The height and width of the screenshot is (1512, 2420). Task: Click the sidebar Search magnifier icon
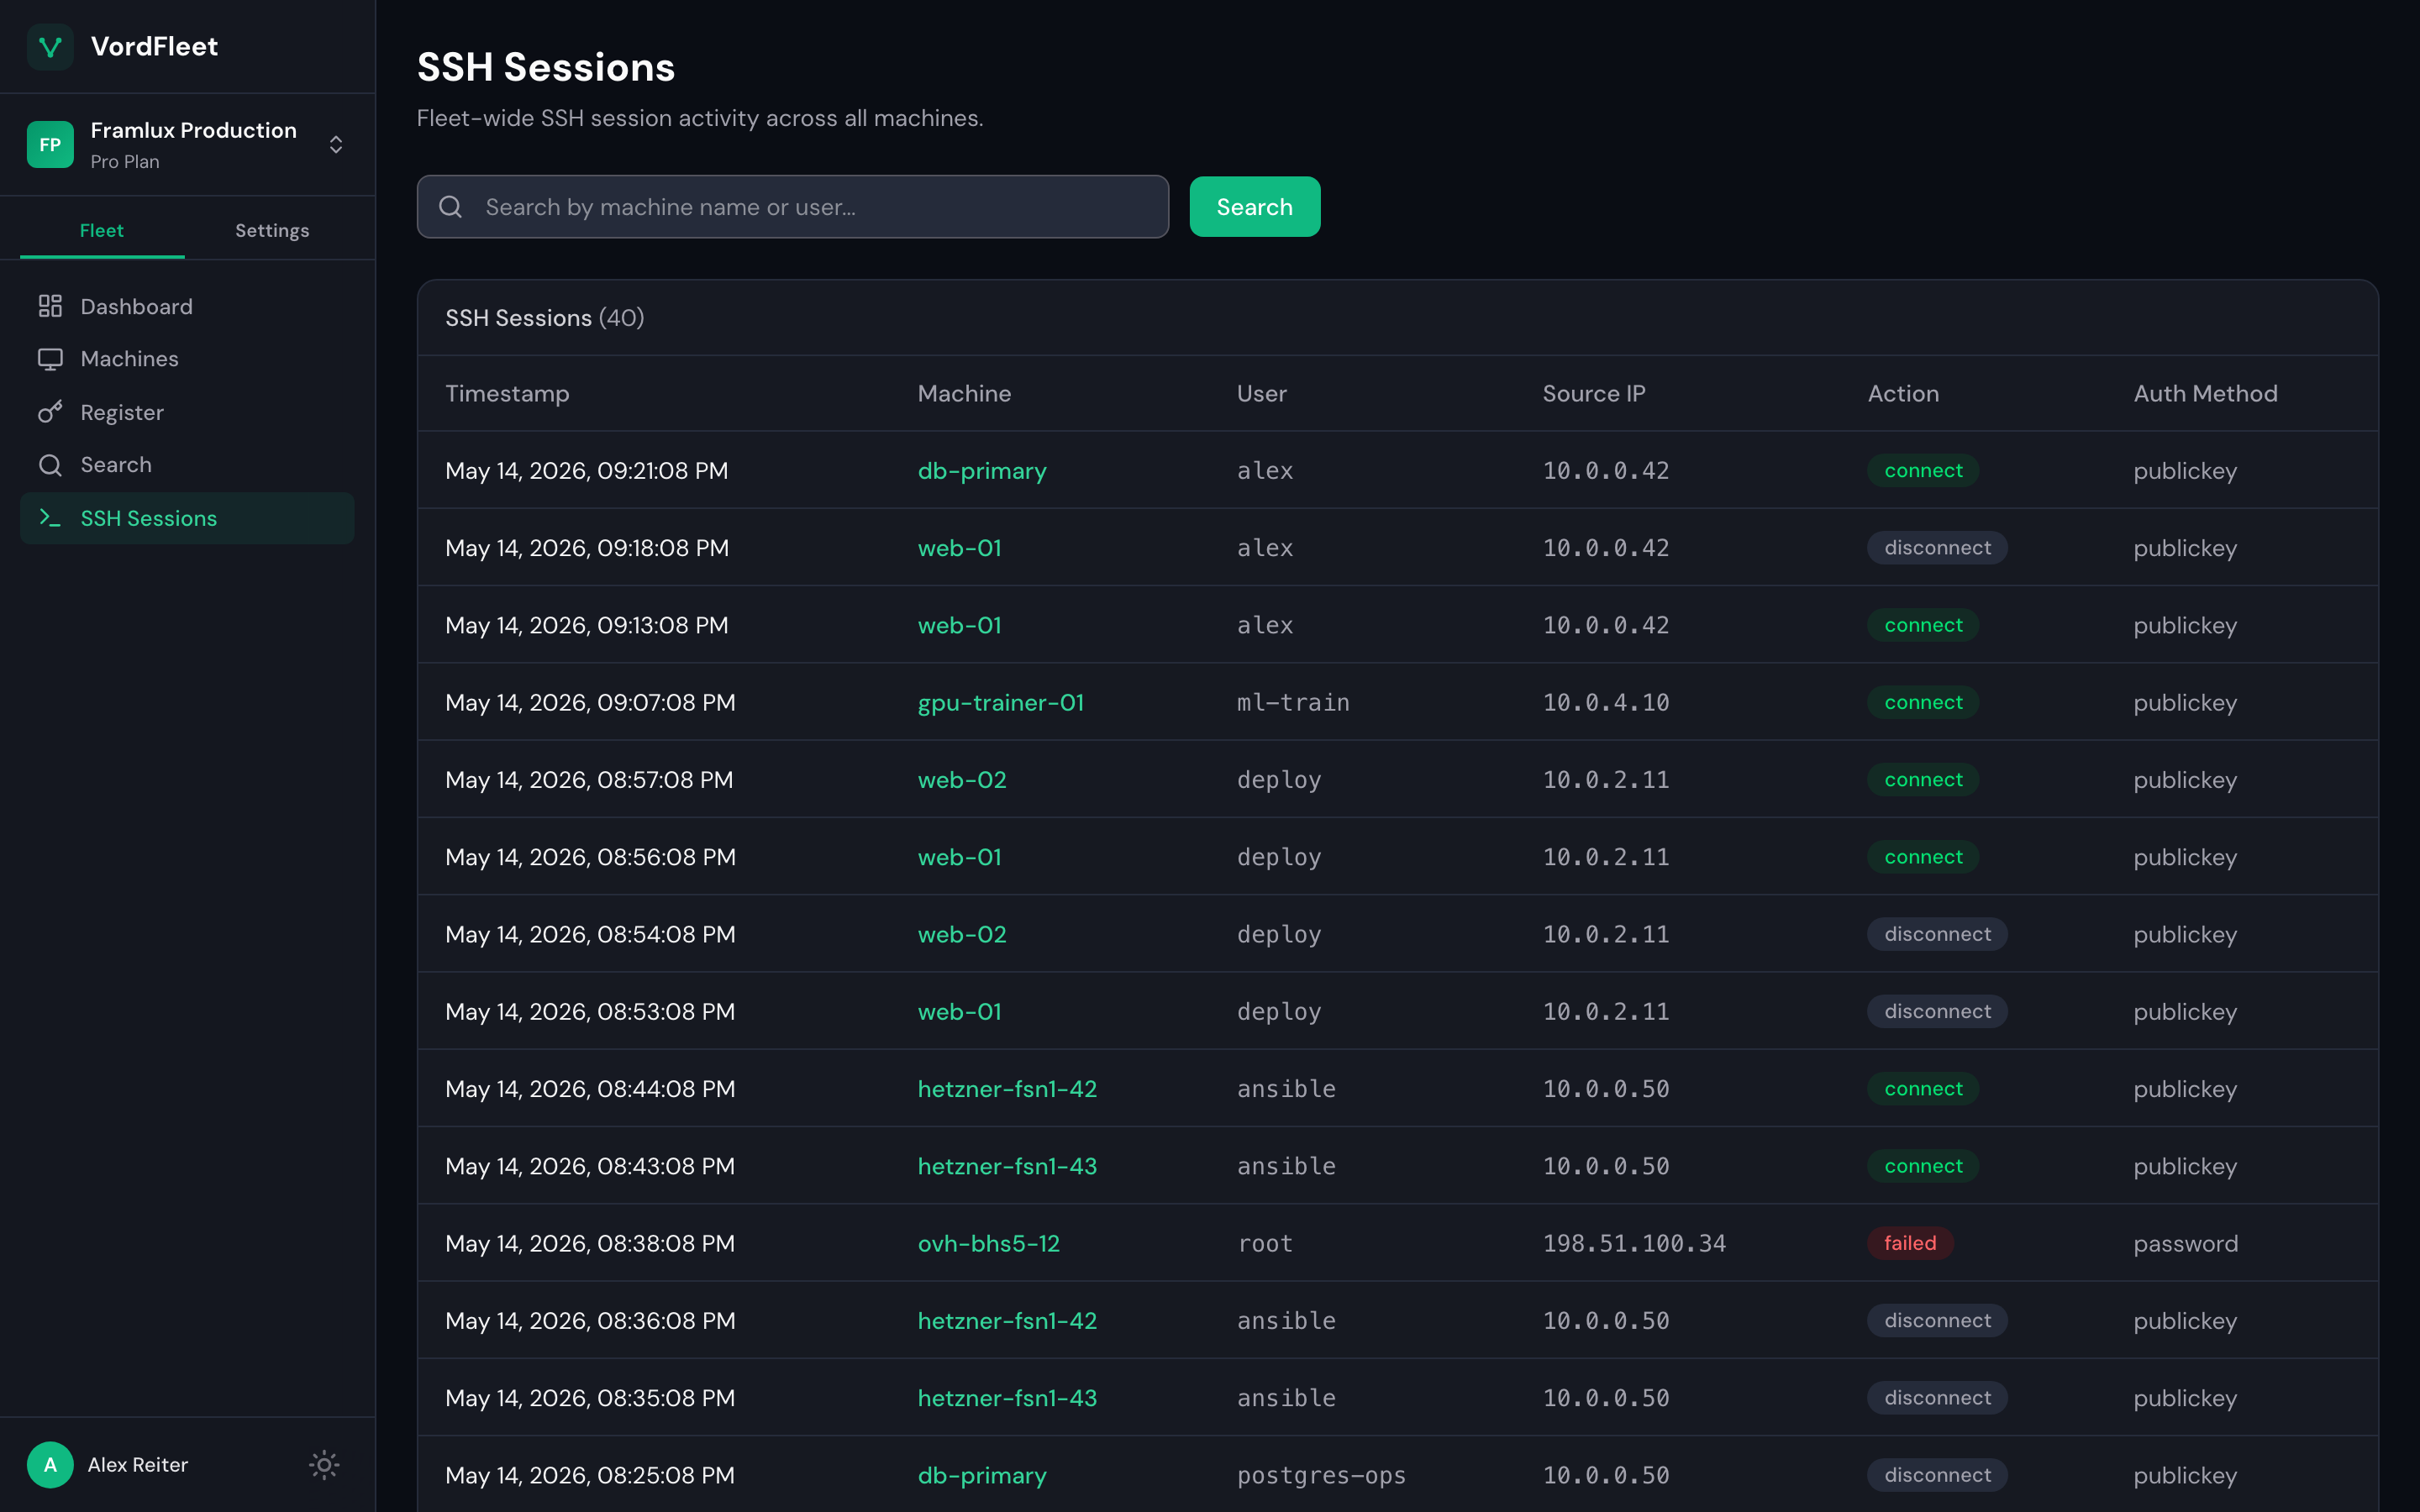(x=50, y=465)
